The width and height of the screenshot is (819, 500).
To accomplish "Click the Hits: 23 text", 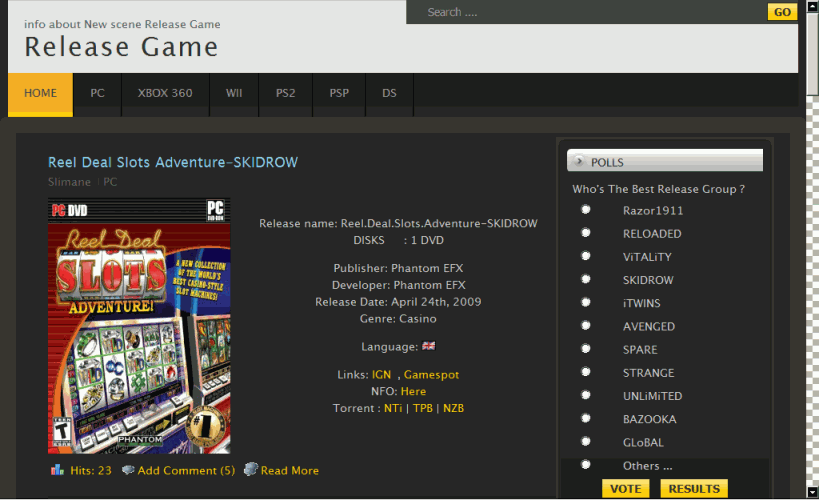I will (x=91, y=471).
